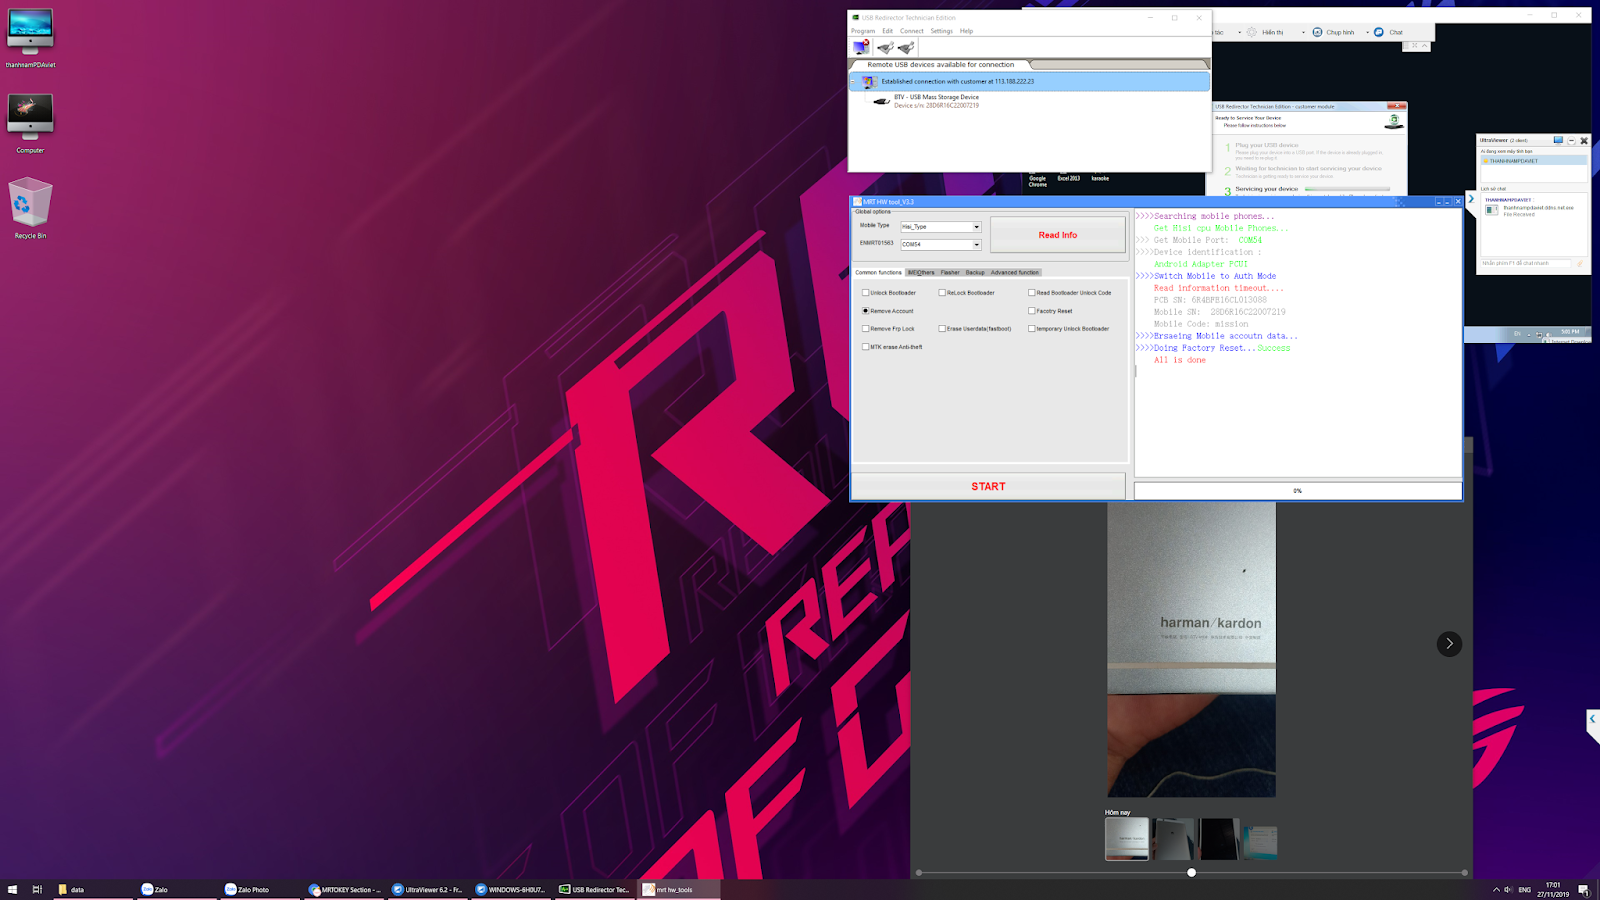Click the Hiển thị display gear icon
1600x900 pixels.
(1252, 32)
